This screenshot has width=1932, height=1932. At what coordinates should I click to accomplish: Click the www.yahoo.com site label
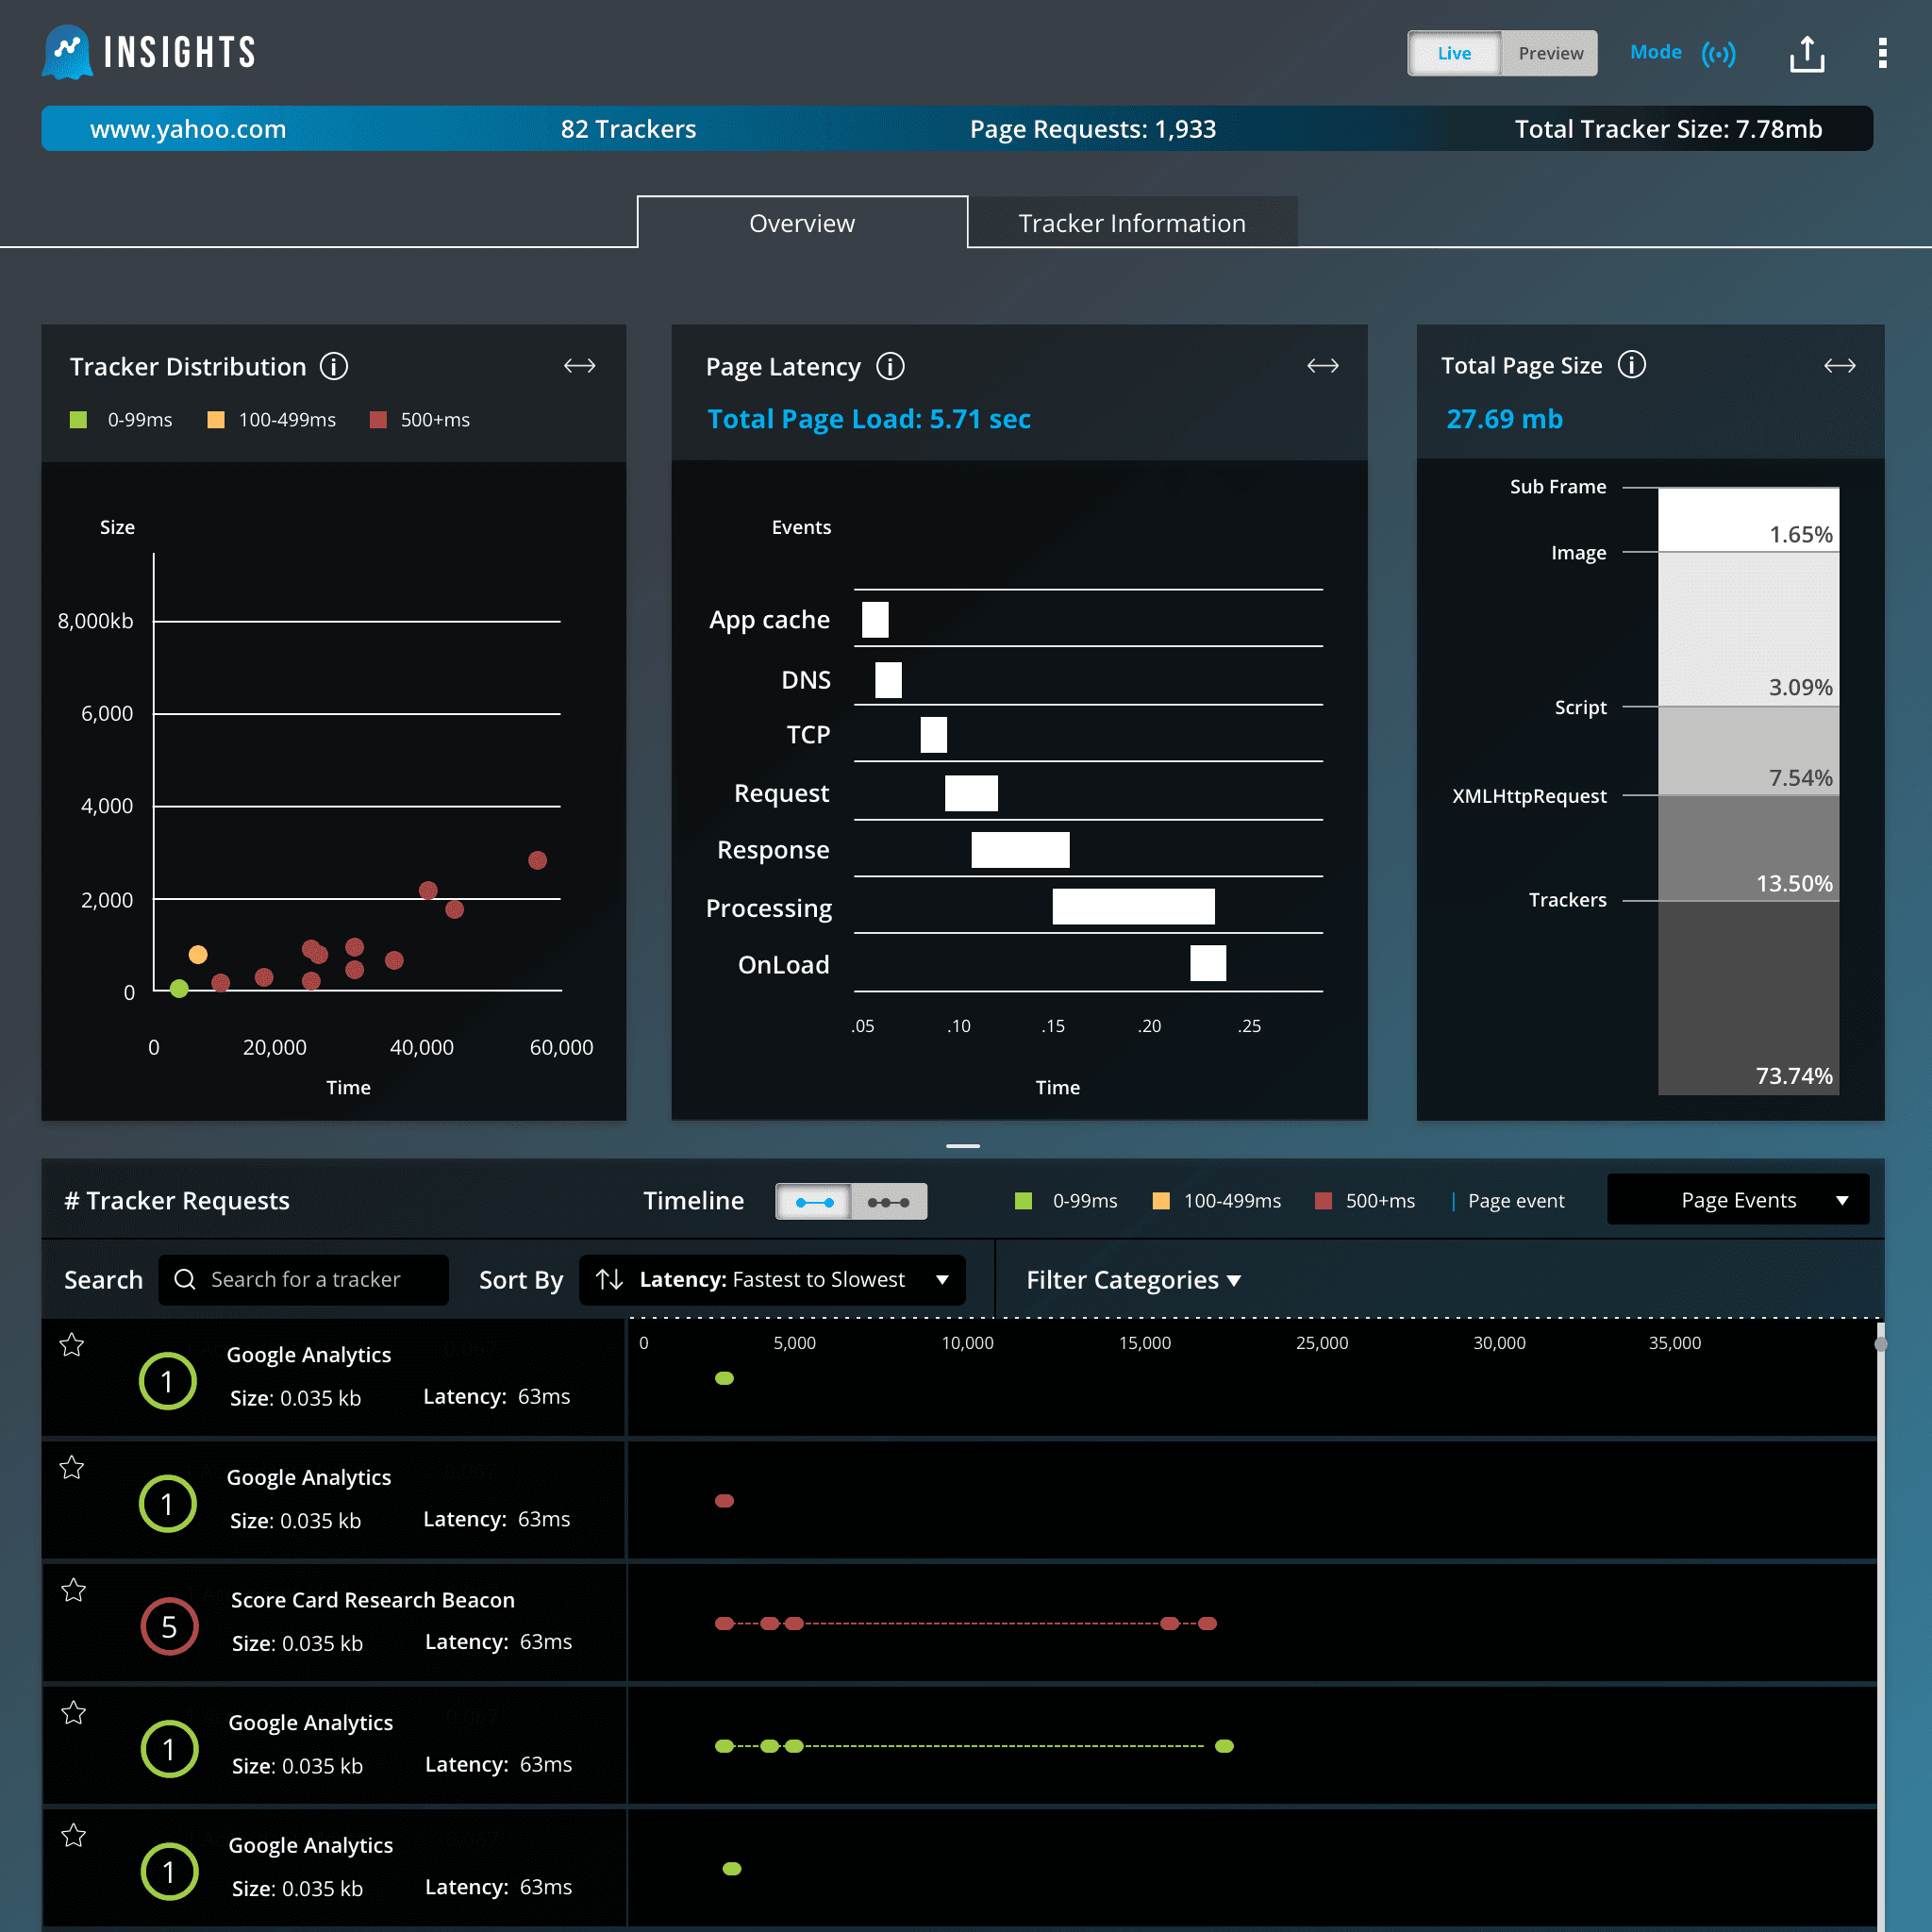(187, 128)
